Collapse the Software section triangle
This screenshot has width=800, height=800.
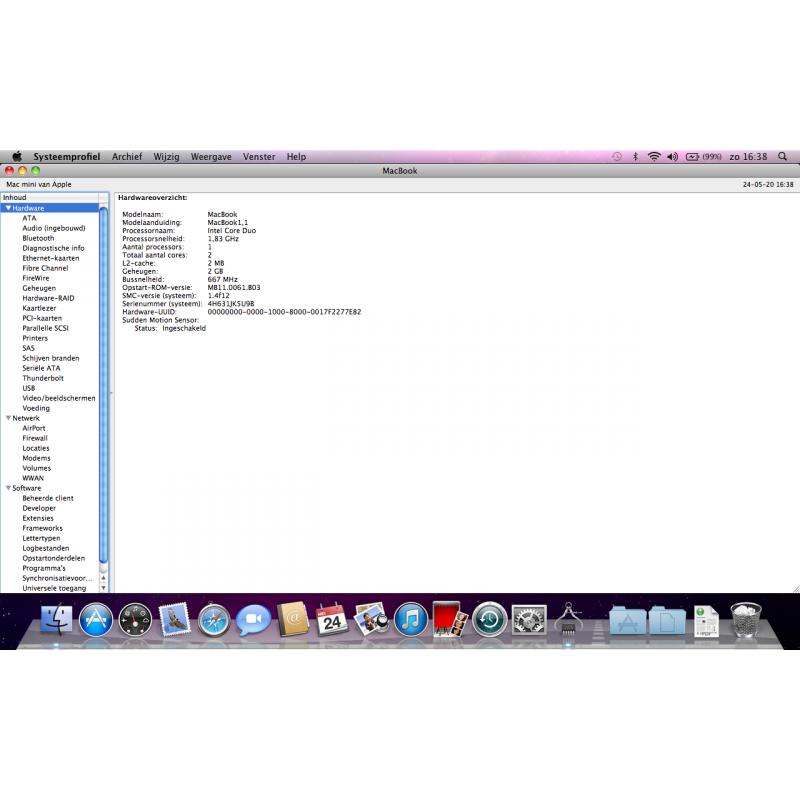click(8, 488)
